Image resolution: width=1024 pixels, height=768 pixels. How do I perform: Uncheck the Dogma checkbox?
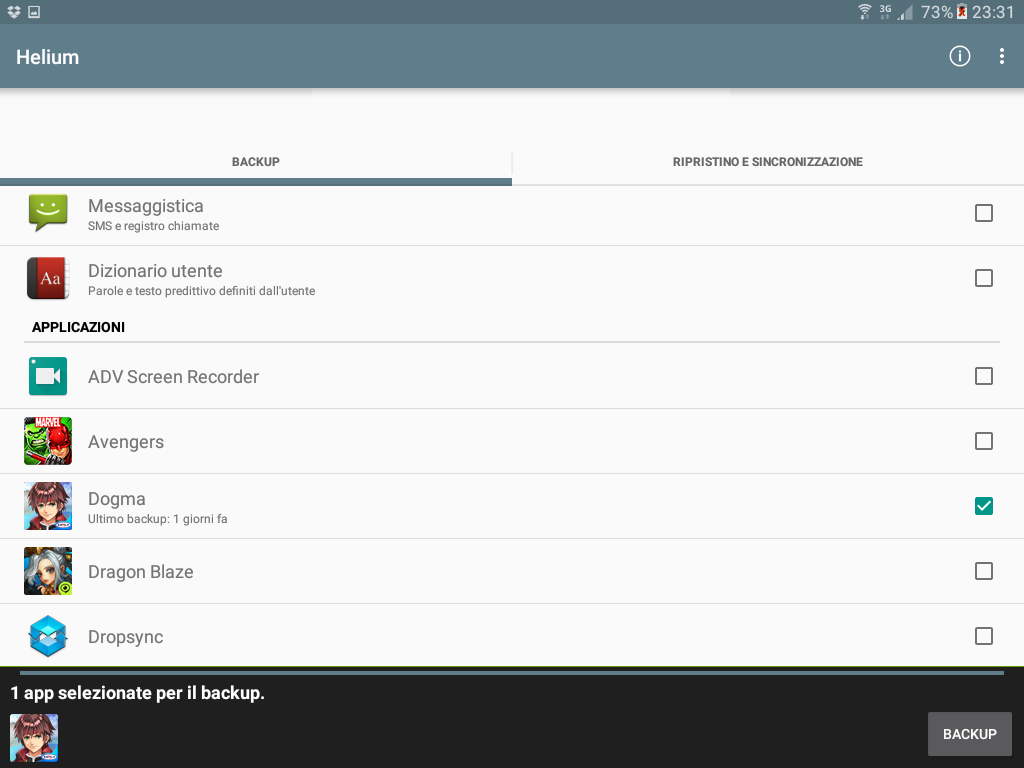[x=984, y=506]
